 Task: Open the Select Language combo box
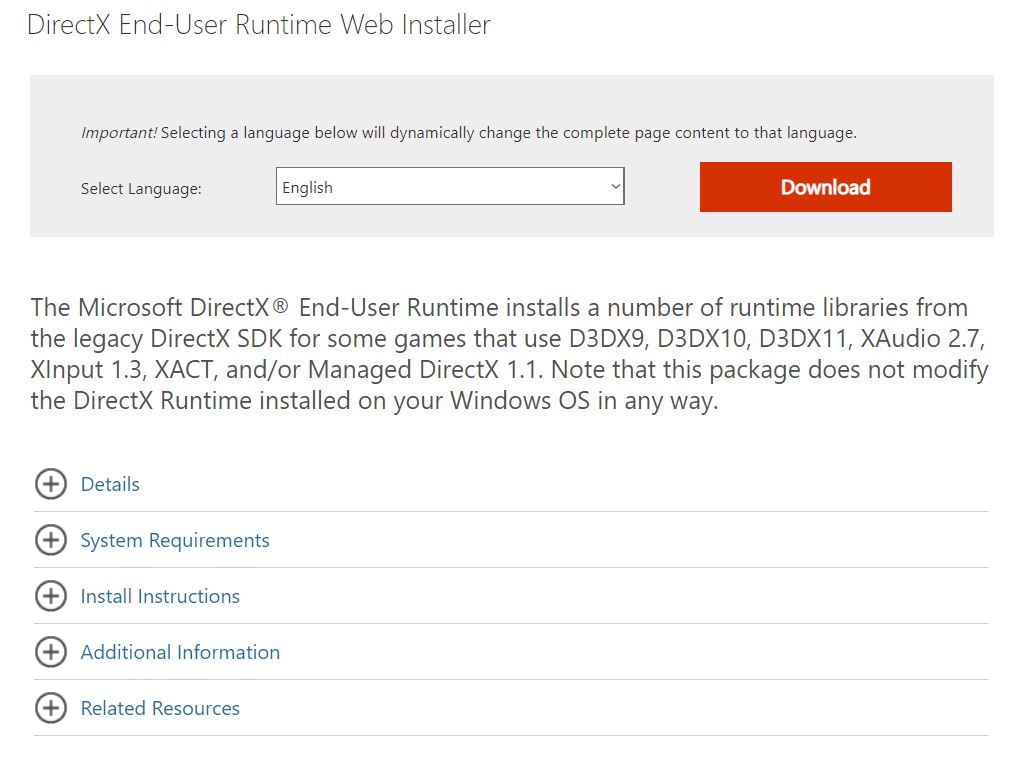pos(450,187)
